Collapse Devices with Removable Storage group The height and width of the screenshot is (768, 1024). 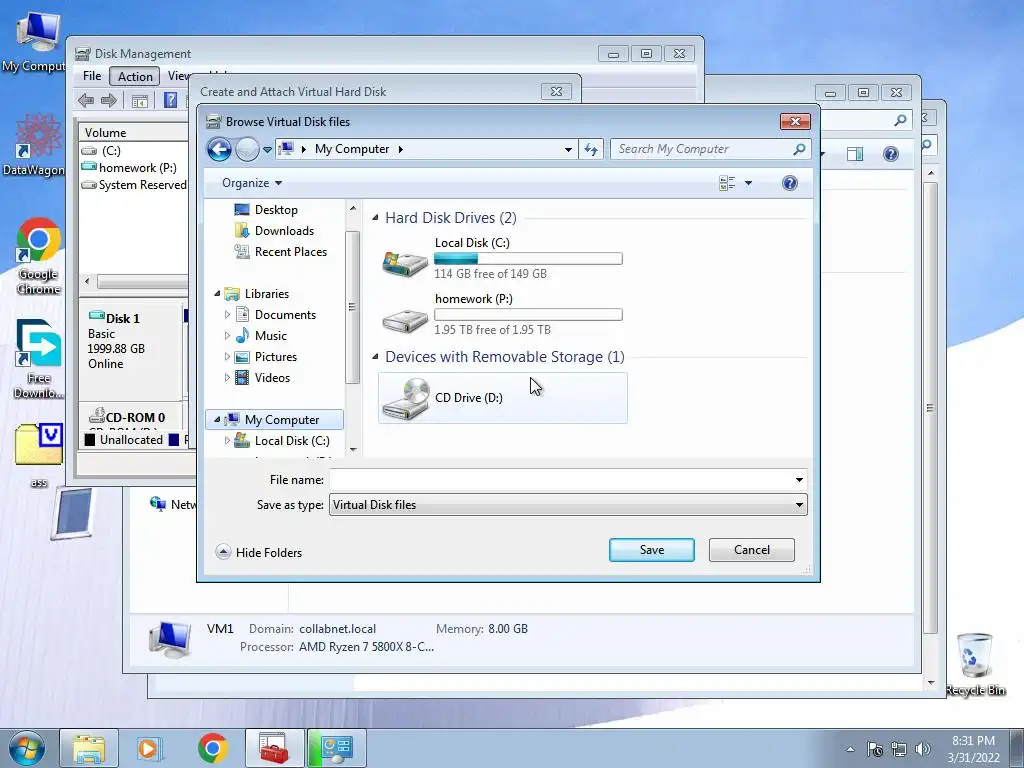[376, 357]
